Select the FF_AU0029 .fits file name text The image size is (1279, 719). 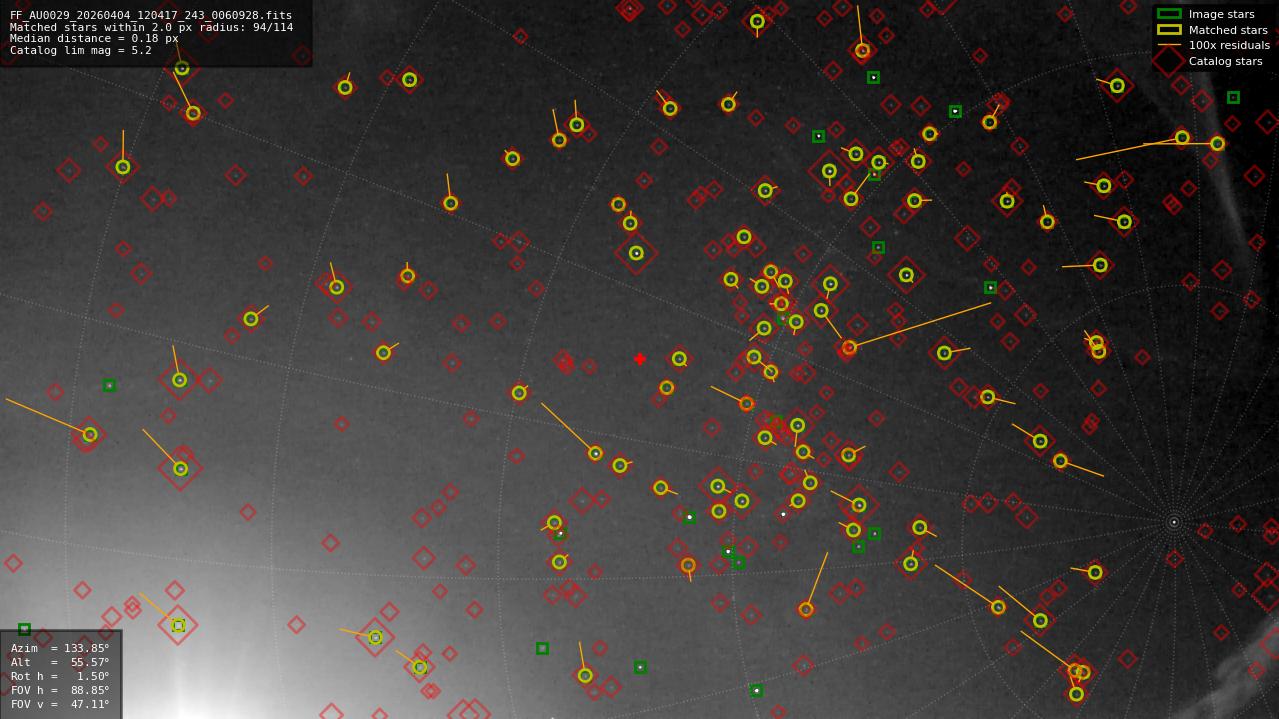[x=151, y=16]
